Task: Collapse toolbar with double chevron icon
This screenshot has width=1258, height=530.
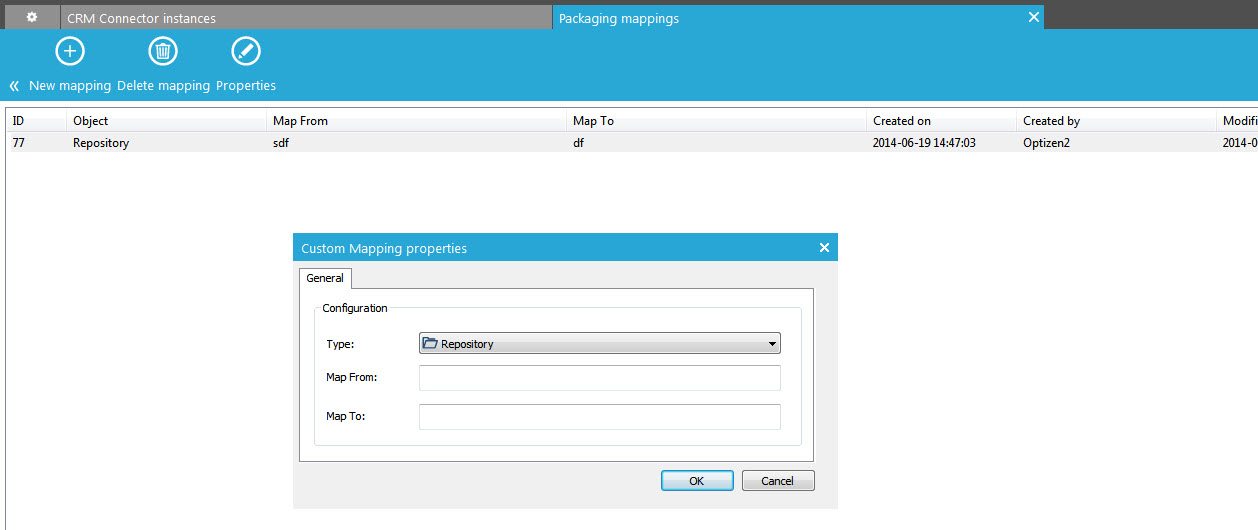Action: pos(14,86)
